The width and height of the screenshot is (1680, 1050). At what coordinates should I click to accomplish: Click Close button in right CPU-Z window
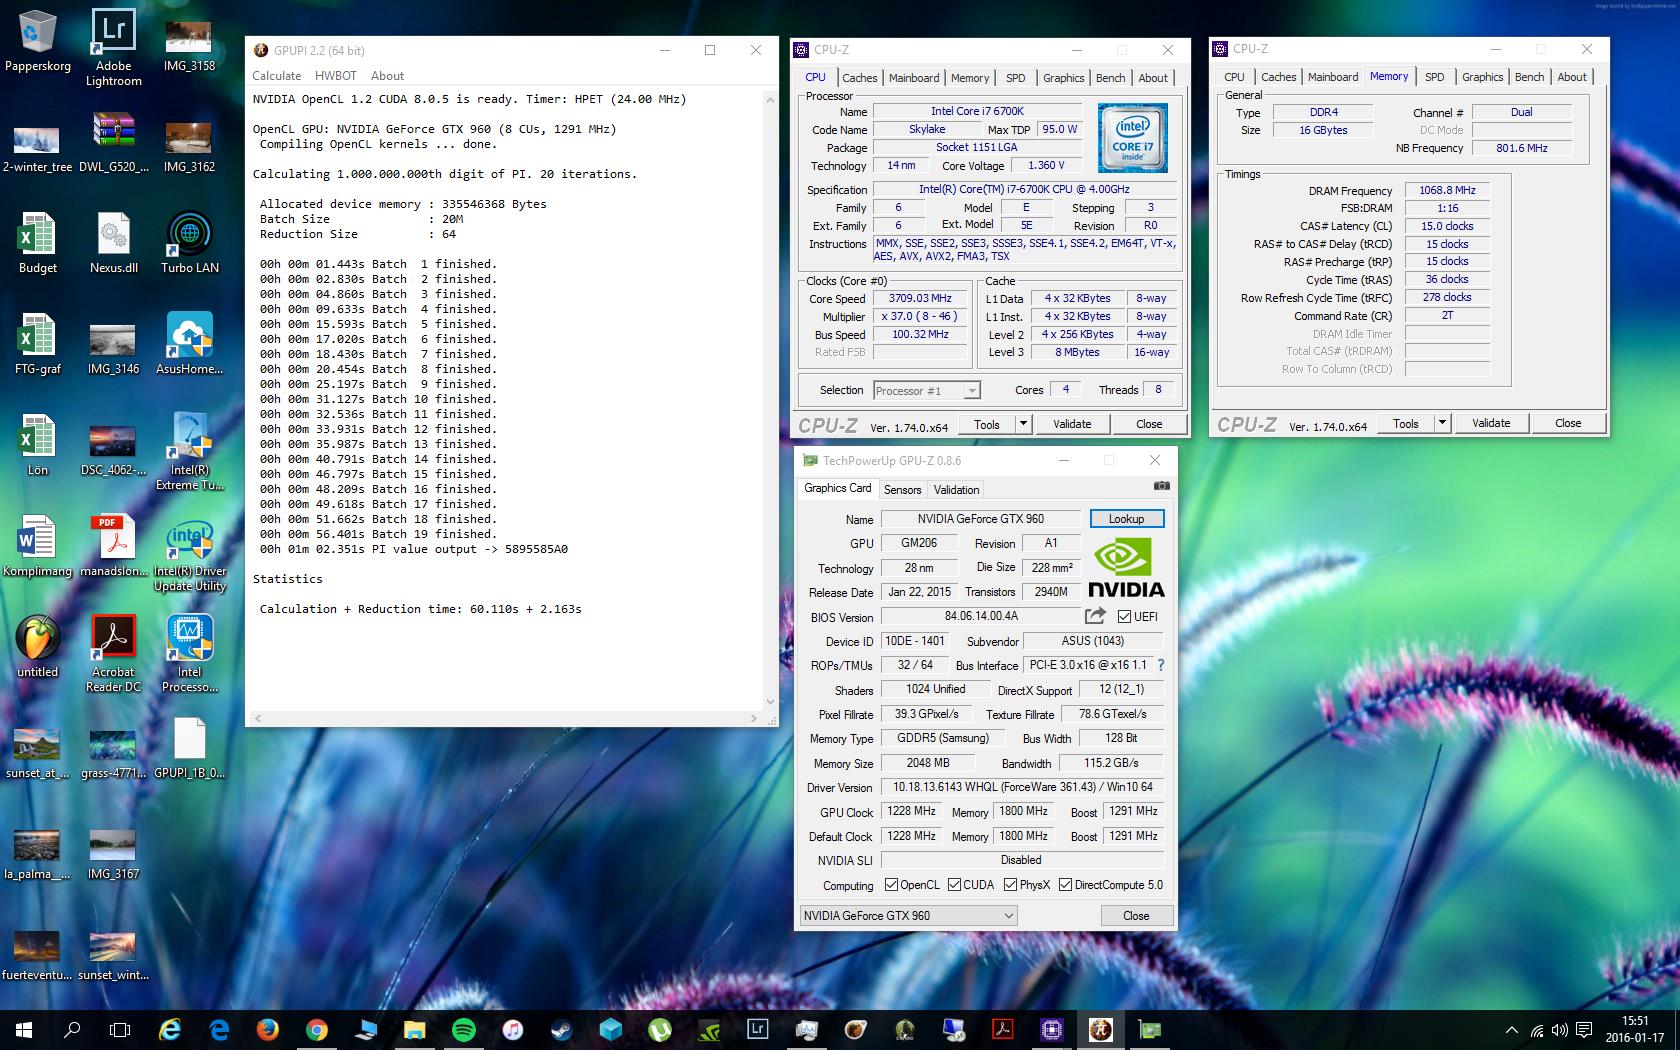pos(1568,423)
